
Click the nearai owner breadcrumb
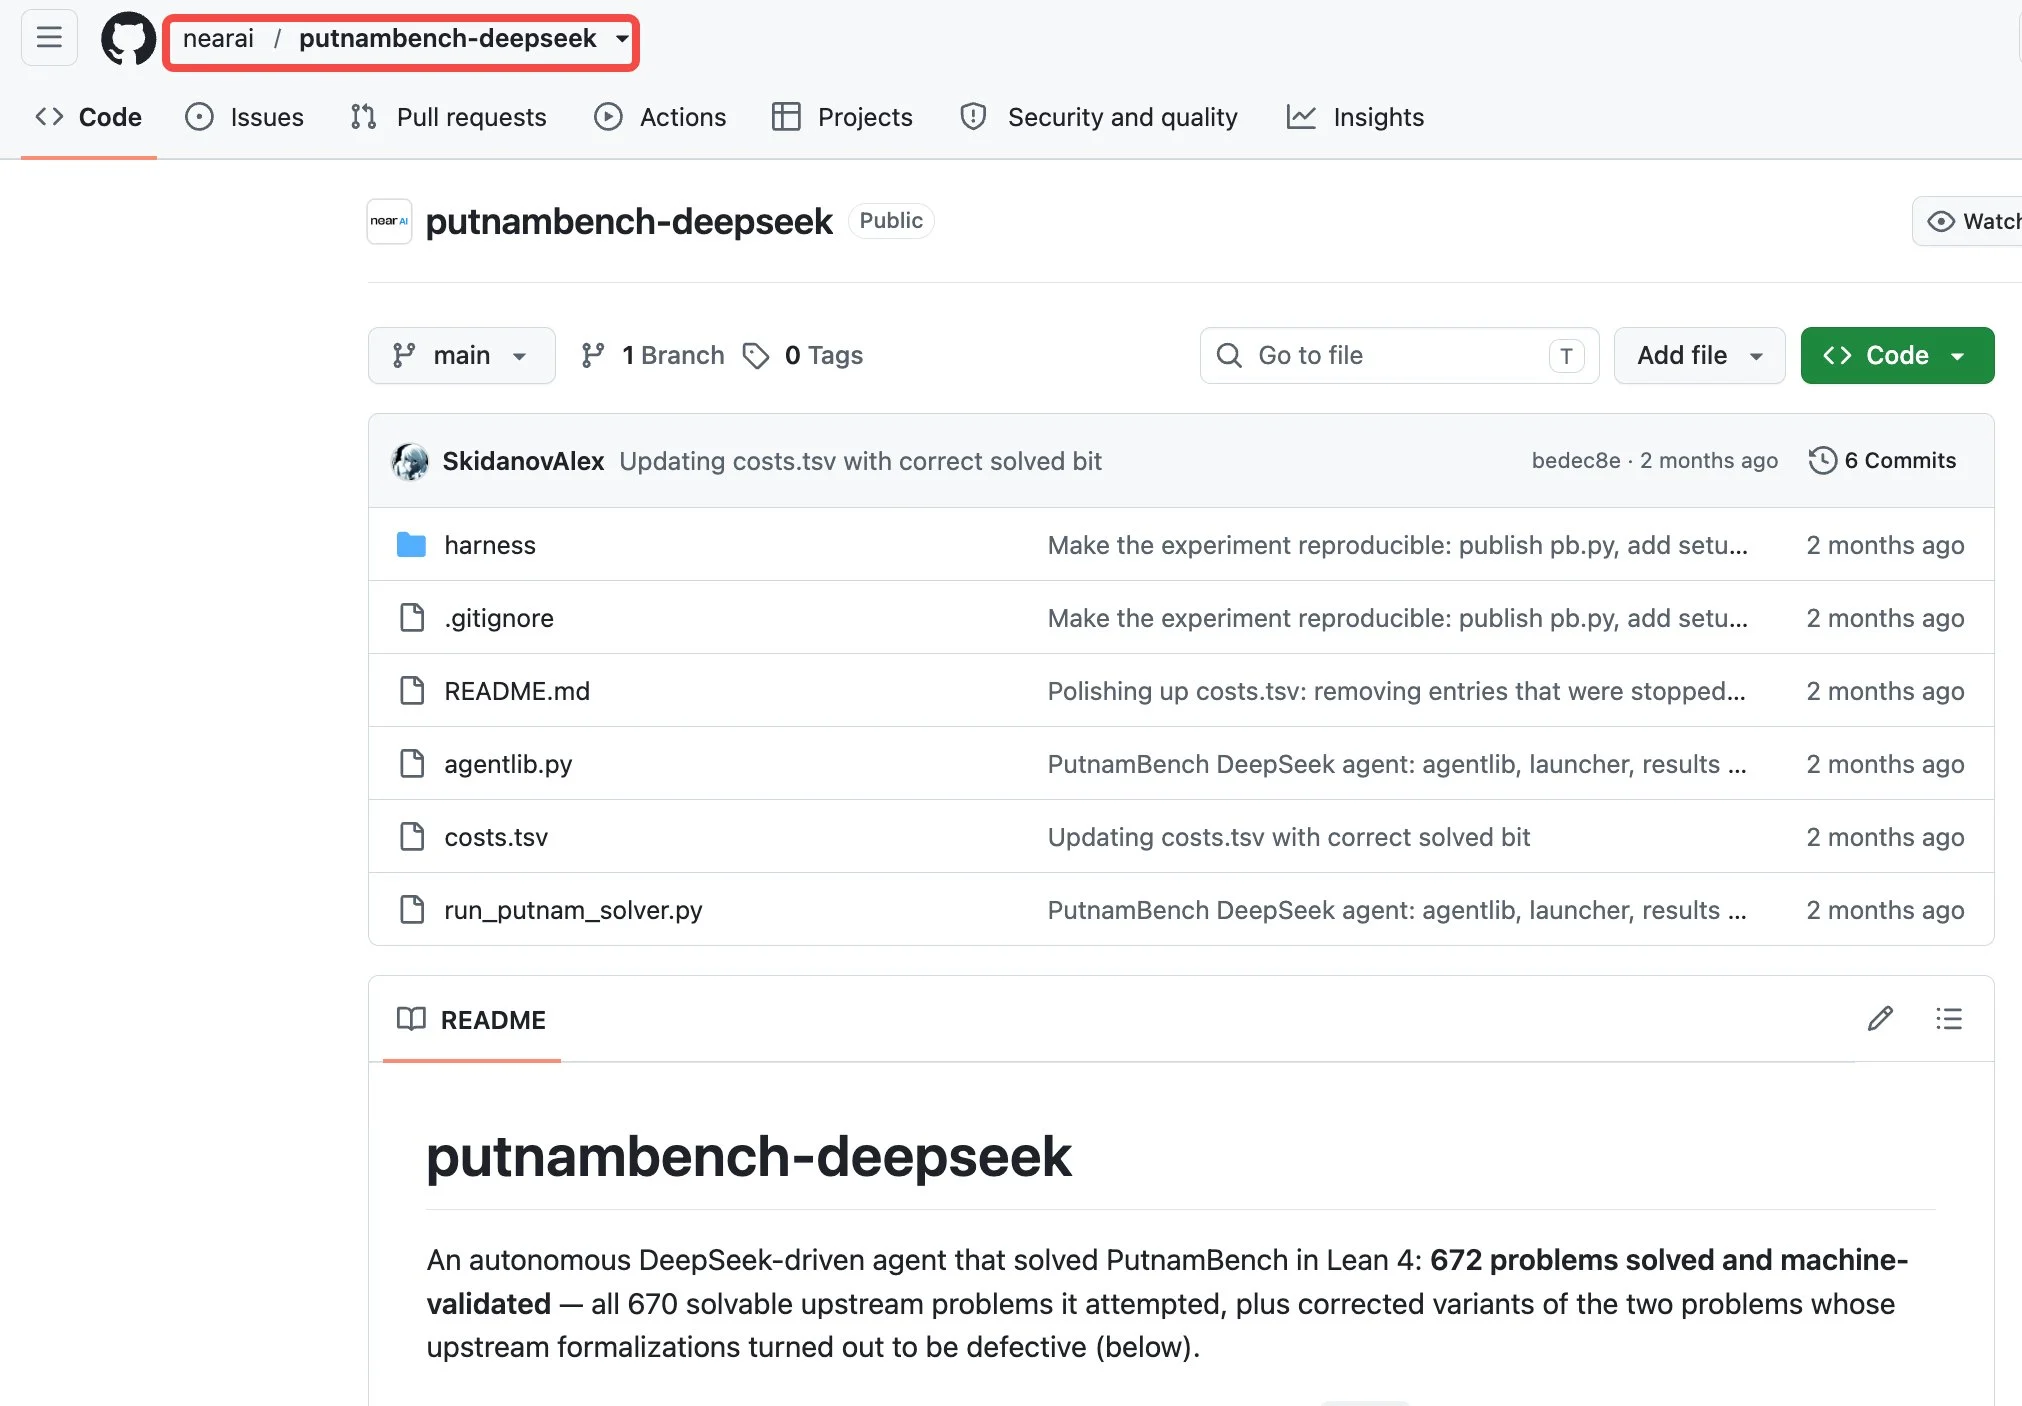click(218, 38)
